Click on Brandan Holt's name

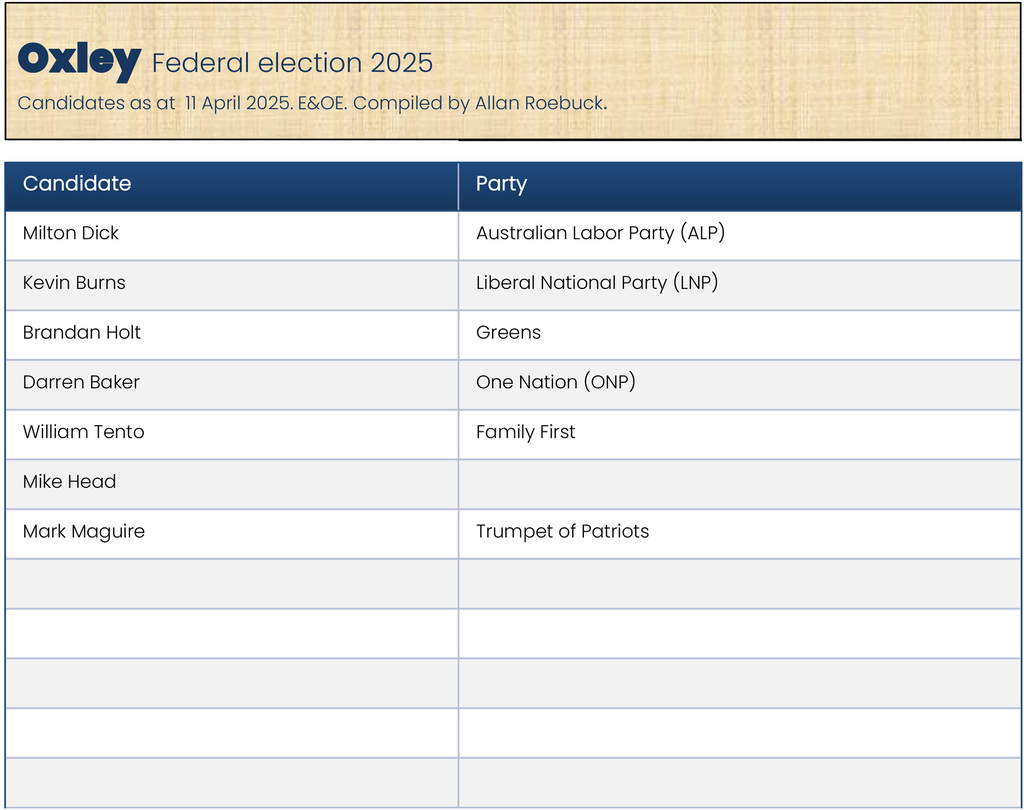[x=82, y=333]
